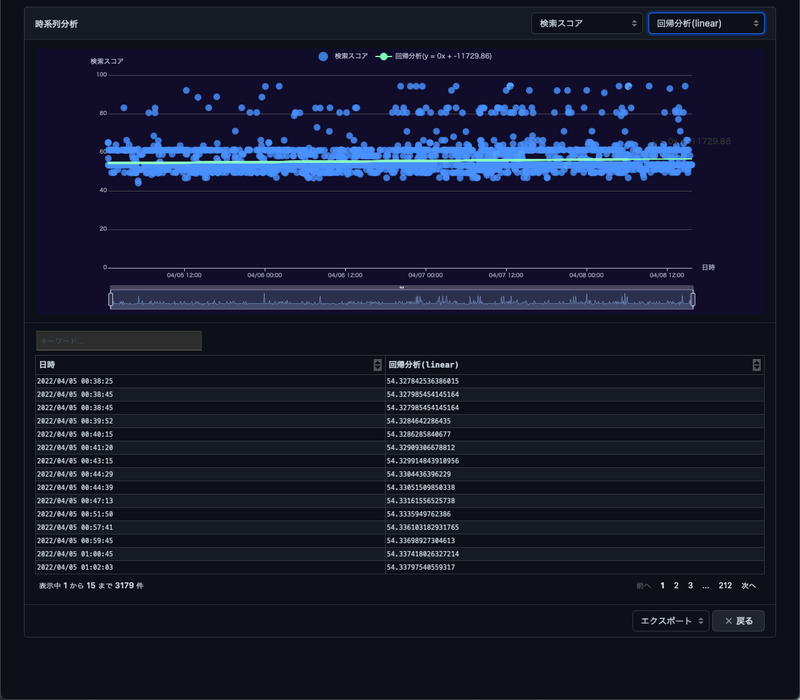The height and width of the screenshot is (700, 800).
Task: Click sort icon in 回帰分析(linear) column header
Action: pyautogui.click(x=757, y=365)
